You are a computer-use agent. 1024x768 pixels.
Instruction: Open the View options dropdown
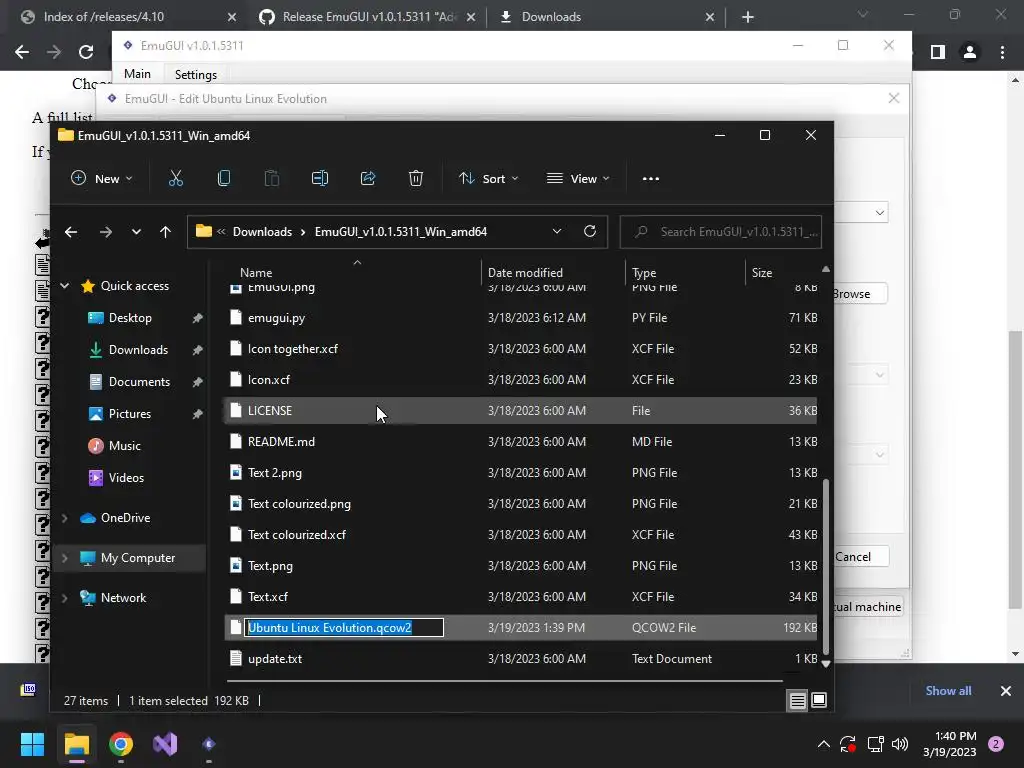coord(578,178)
